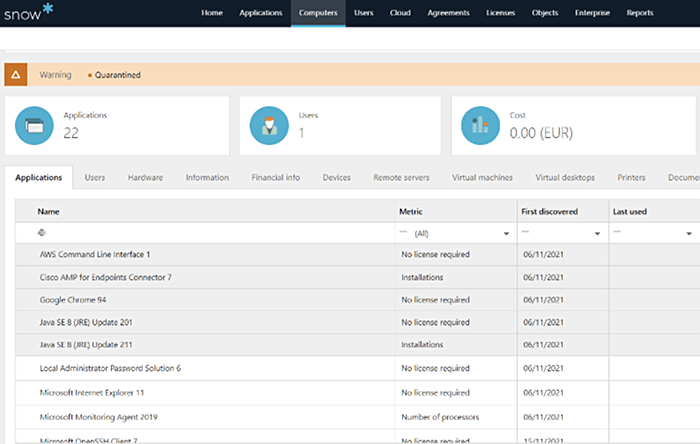Switch to the Virtual desktops tab
Viewport: 700px width, 444px height.
point(565,178)
